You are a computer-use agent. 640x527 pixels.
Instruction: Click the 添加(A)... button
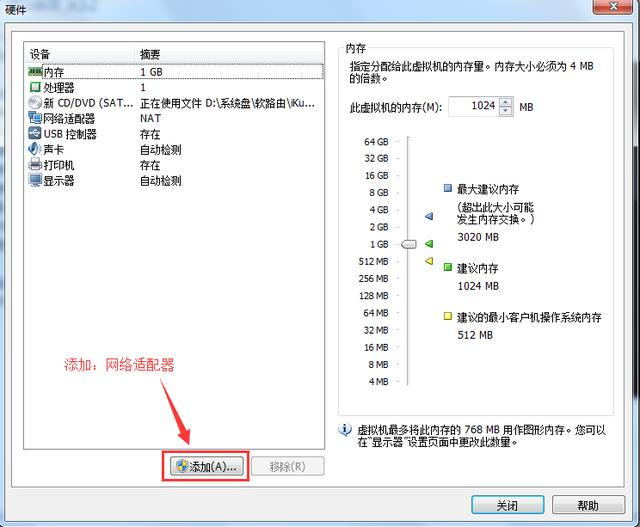click(205, 466)
